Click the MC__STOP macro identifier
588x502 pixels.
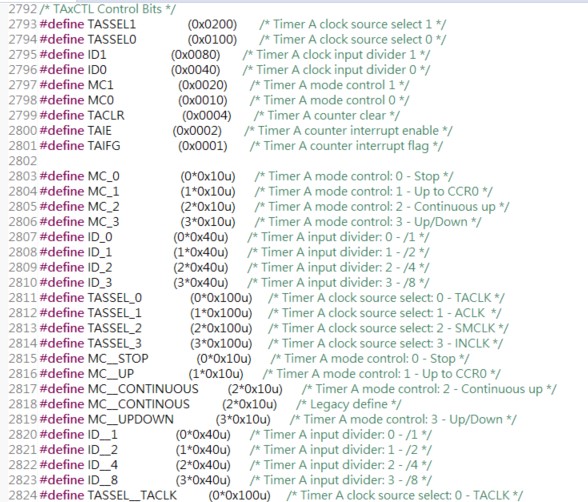[118, 358]
